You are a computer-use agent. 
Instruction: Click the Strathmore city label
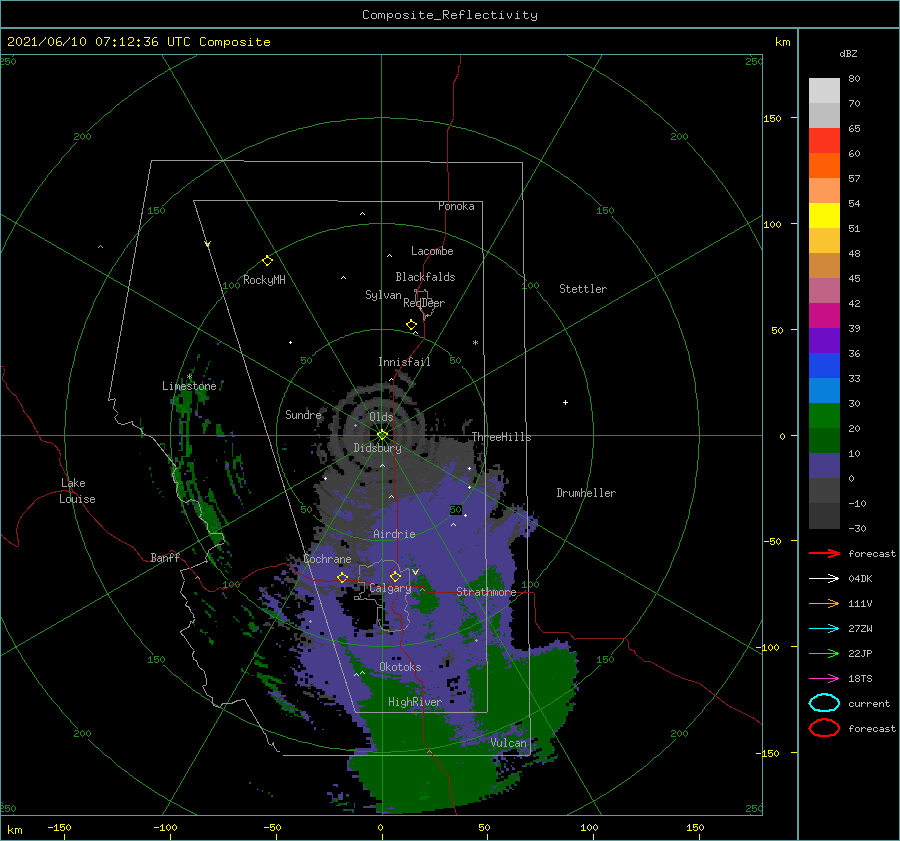click(486, 592)
